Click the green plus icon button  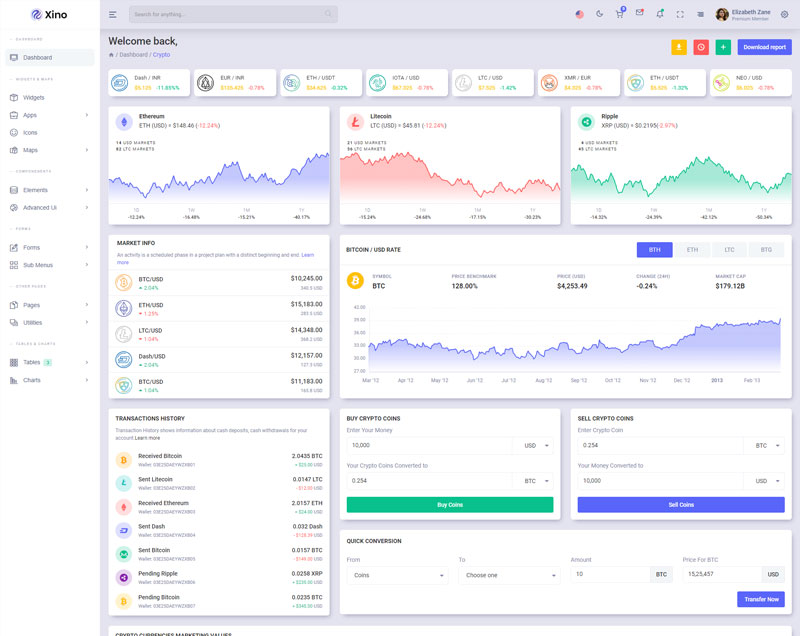pos(723,47)
